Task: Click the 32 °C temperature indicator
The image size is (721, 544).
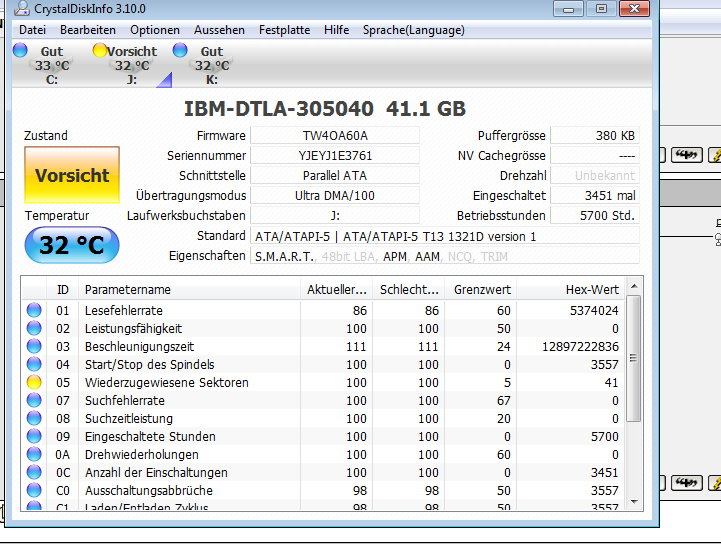Action: coord(72,245)
